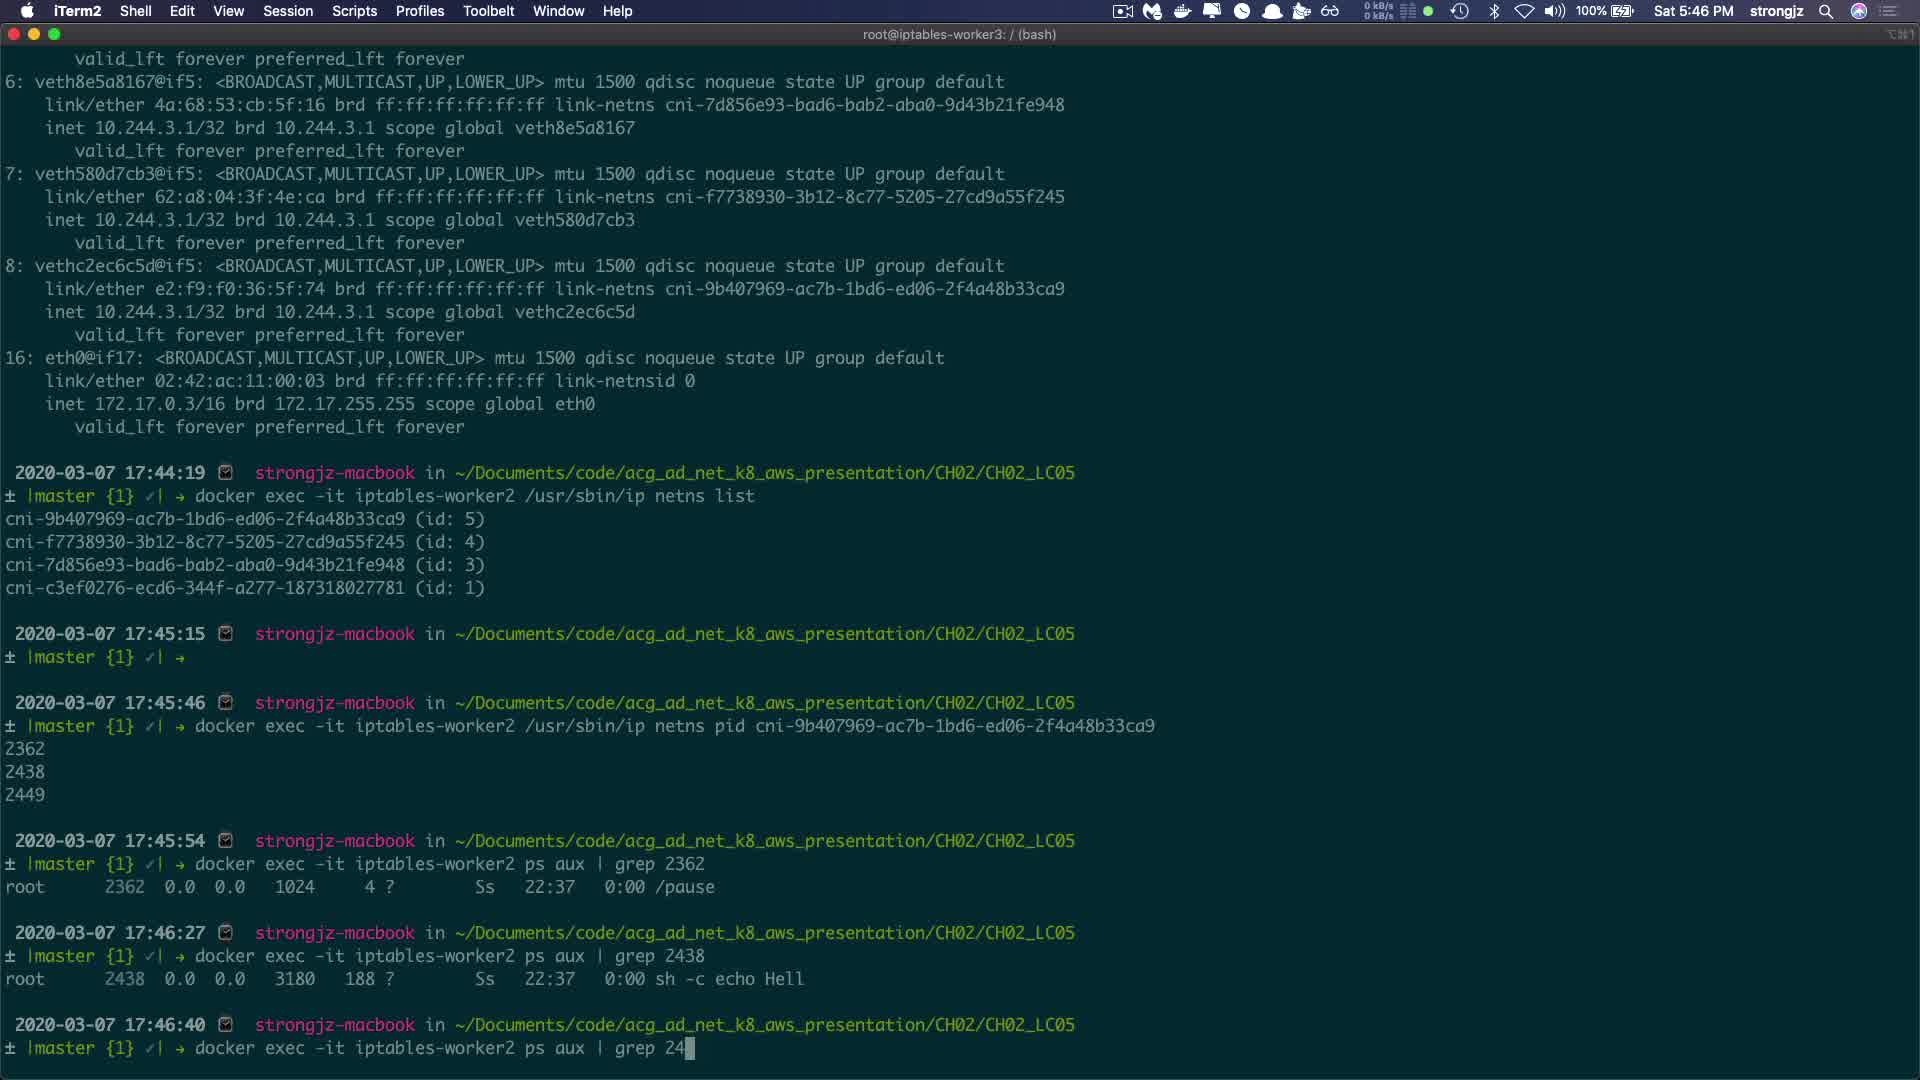Open Time Machine status icon
This screenshot has height=1080, width=1920.
[1460, 11]
